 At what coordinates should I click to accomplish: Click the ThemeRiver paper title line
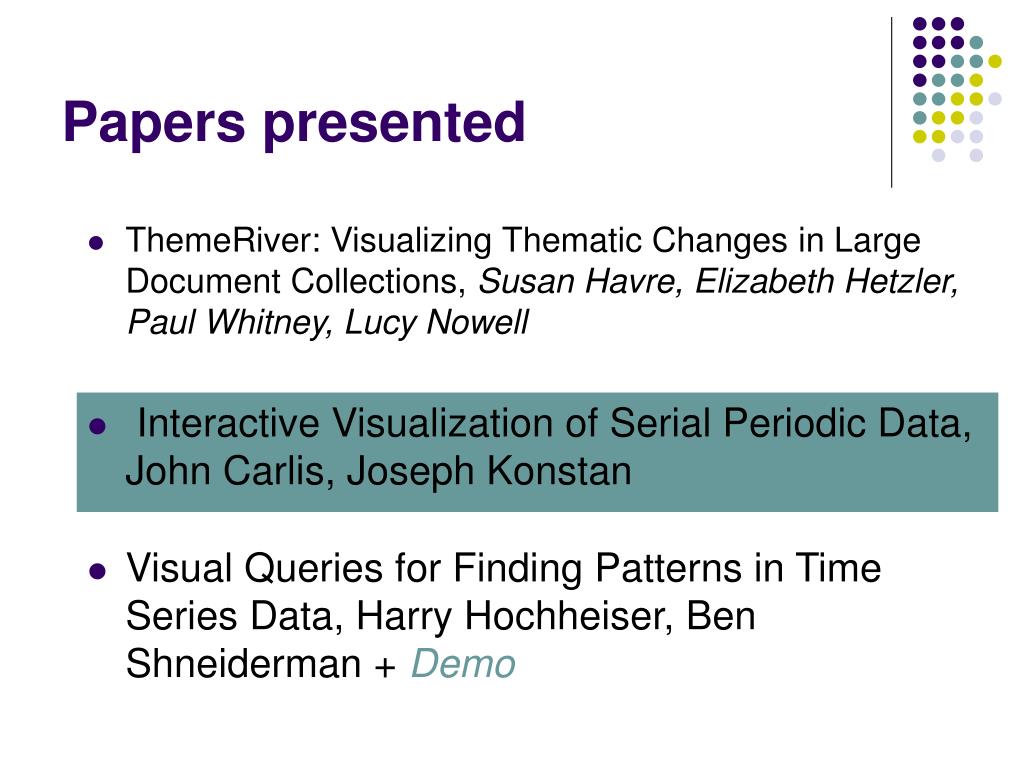[x=523, y=240]
